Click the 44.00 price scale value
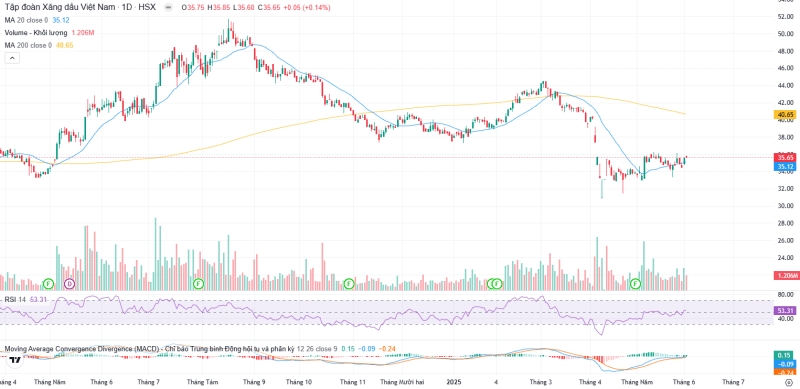The image size is (800, 389). tap(785, 85)
